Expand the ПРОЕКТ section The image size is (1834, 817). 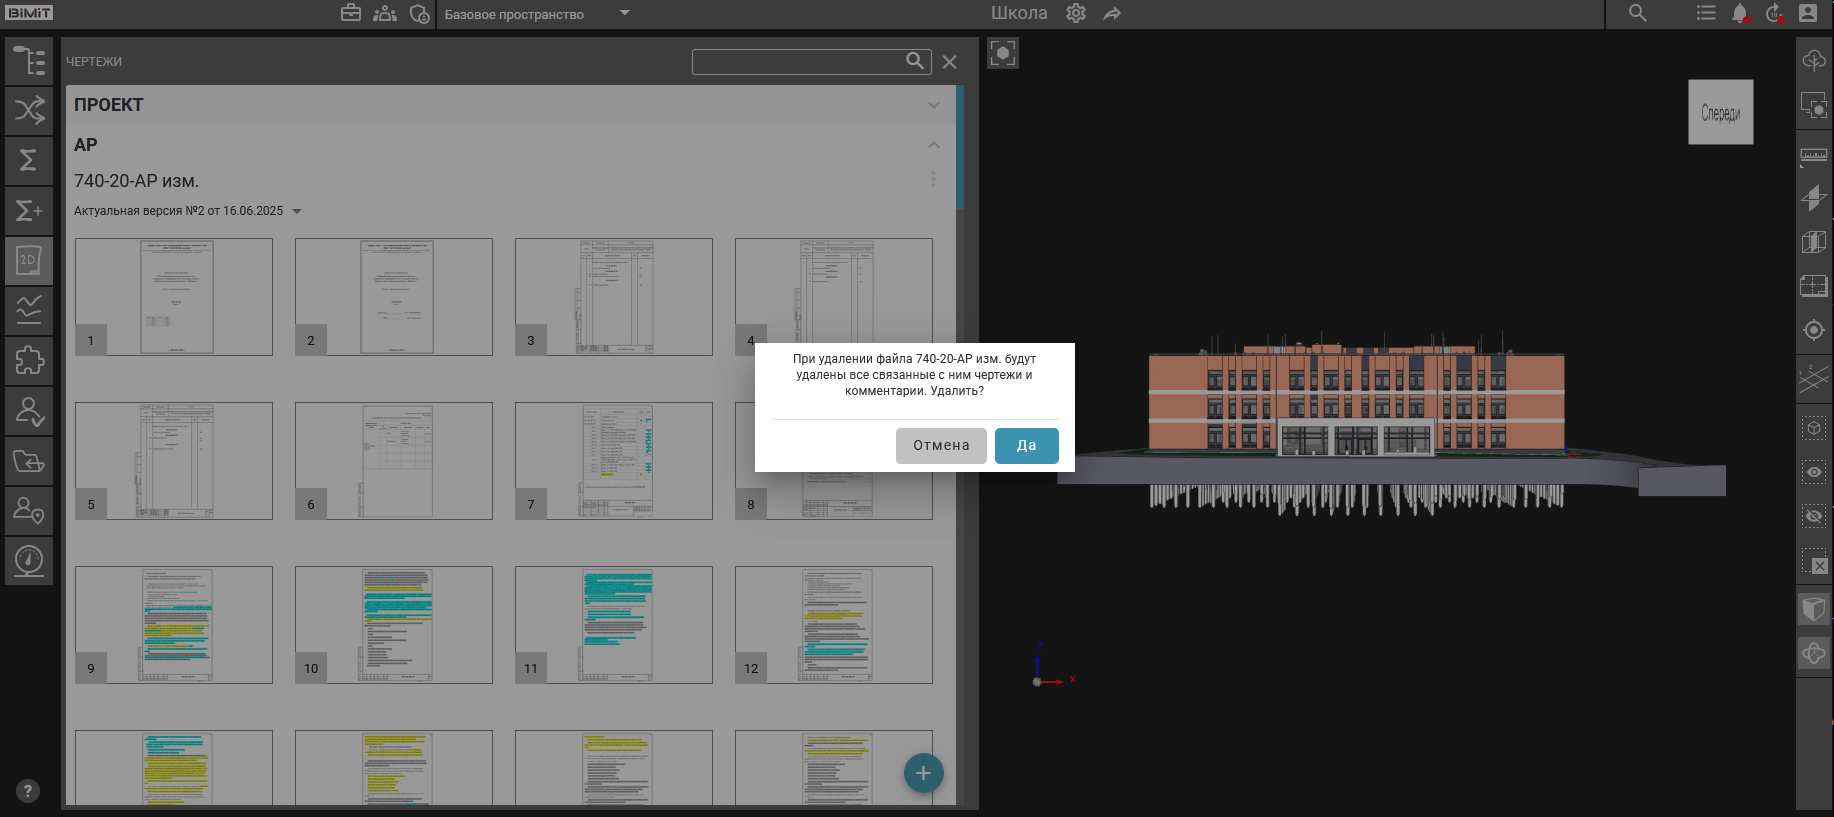click(x=933, y=105)
